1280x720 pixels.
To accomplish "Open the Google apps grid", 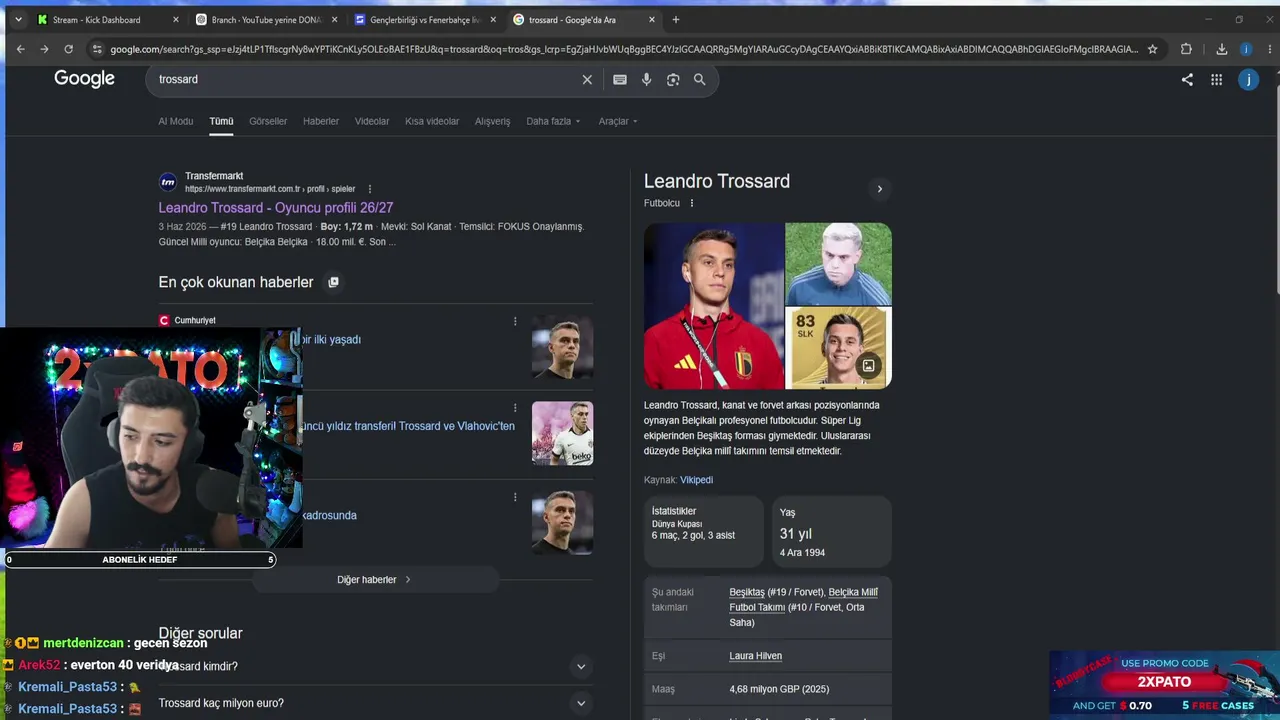I will coord(1216,80).
